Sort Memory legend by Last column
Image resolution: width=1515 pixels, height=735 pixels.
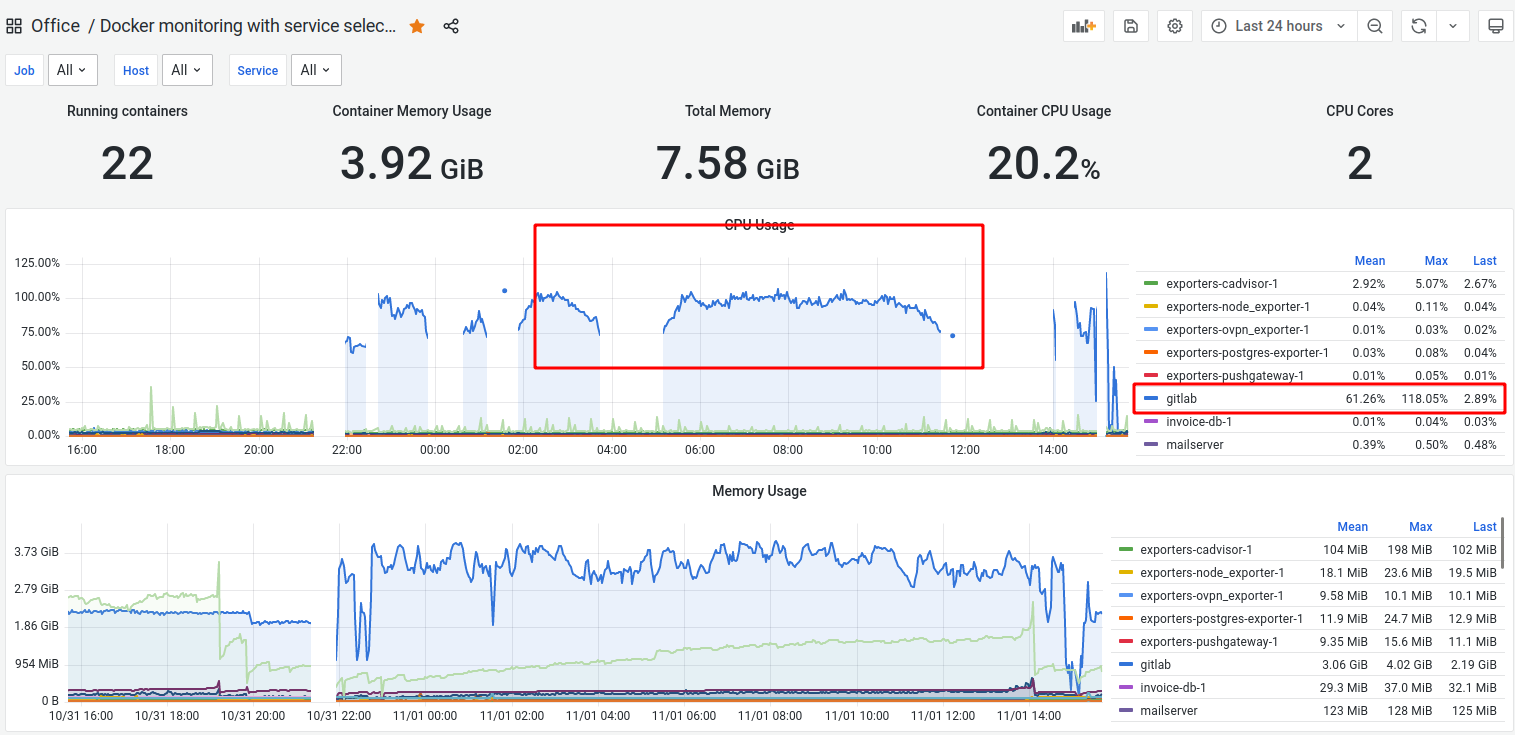click(x=1485, y=527)
